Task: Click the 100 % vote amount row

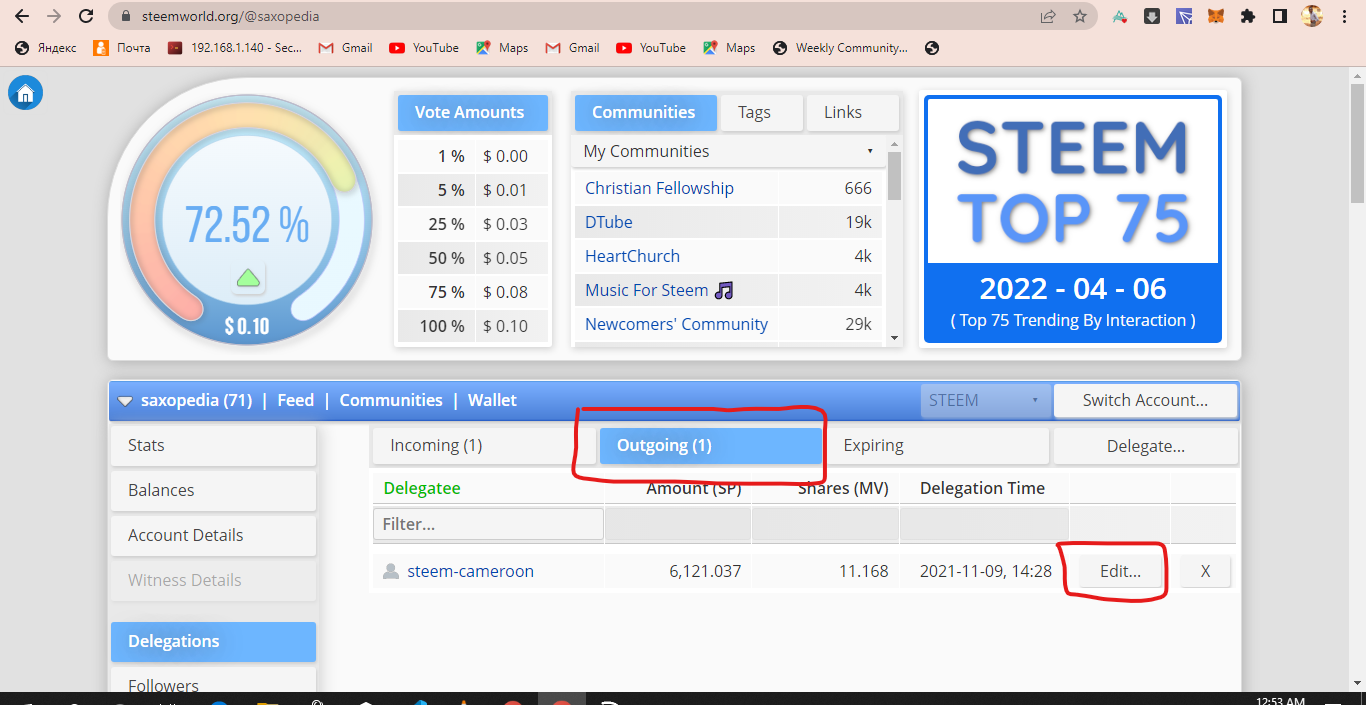Action: [473, 326]
